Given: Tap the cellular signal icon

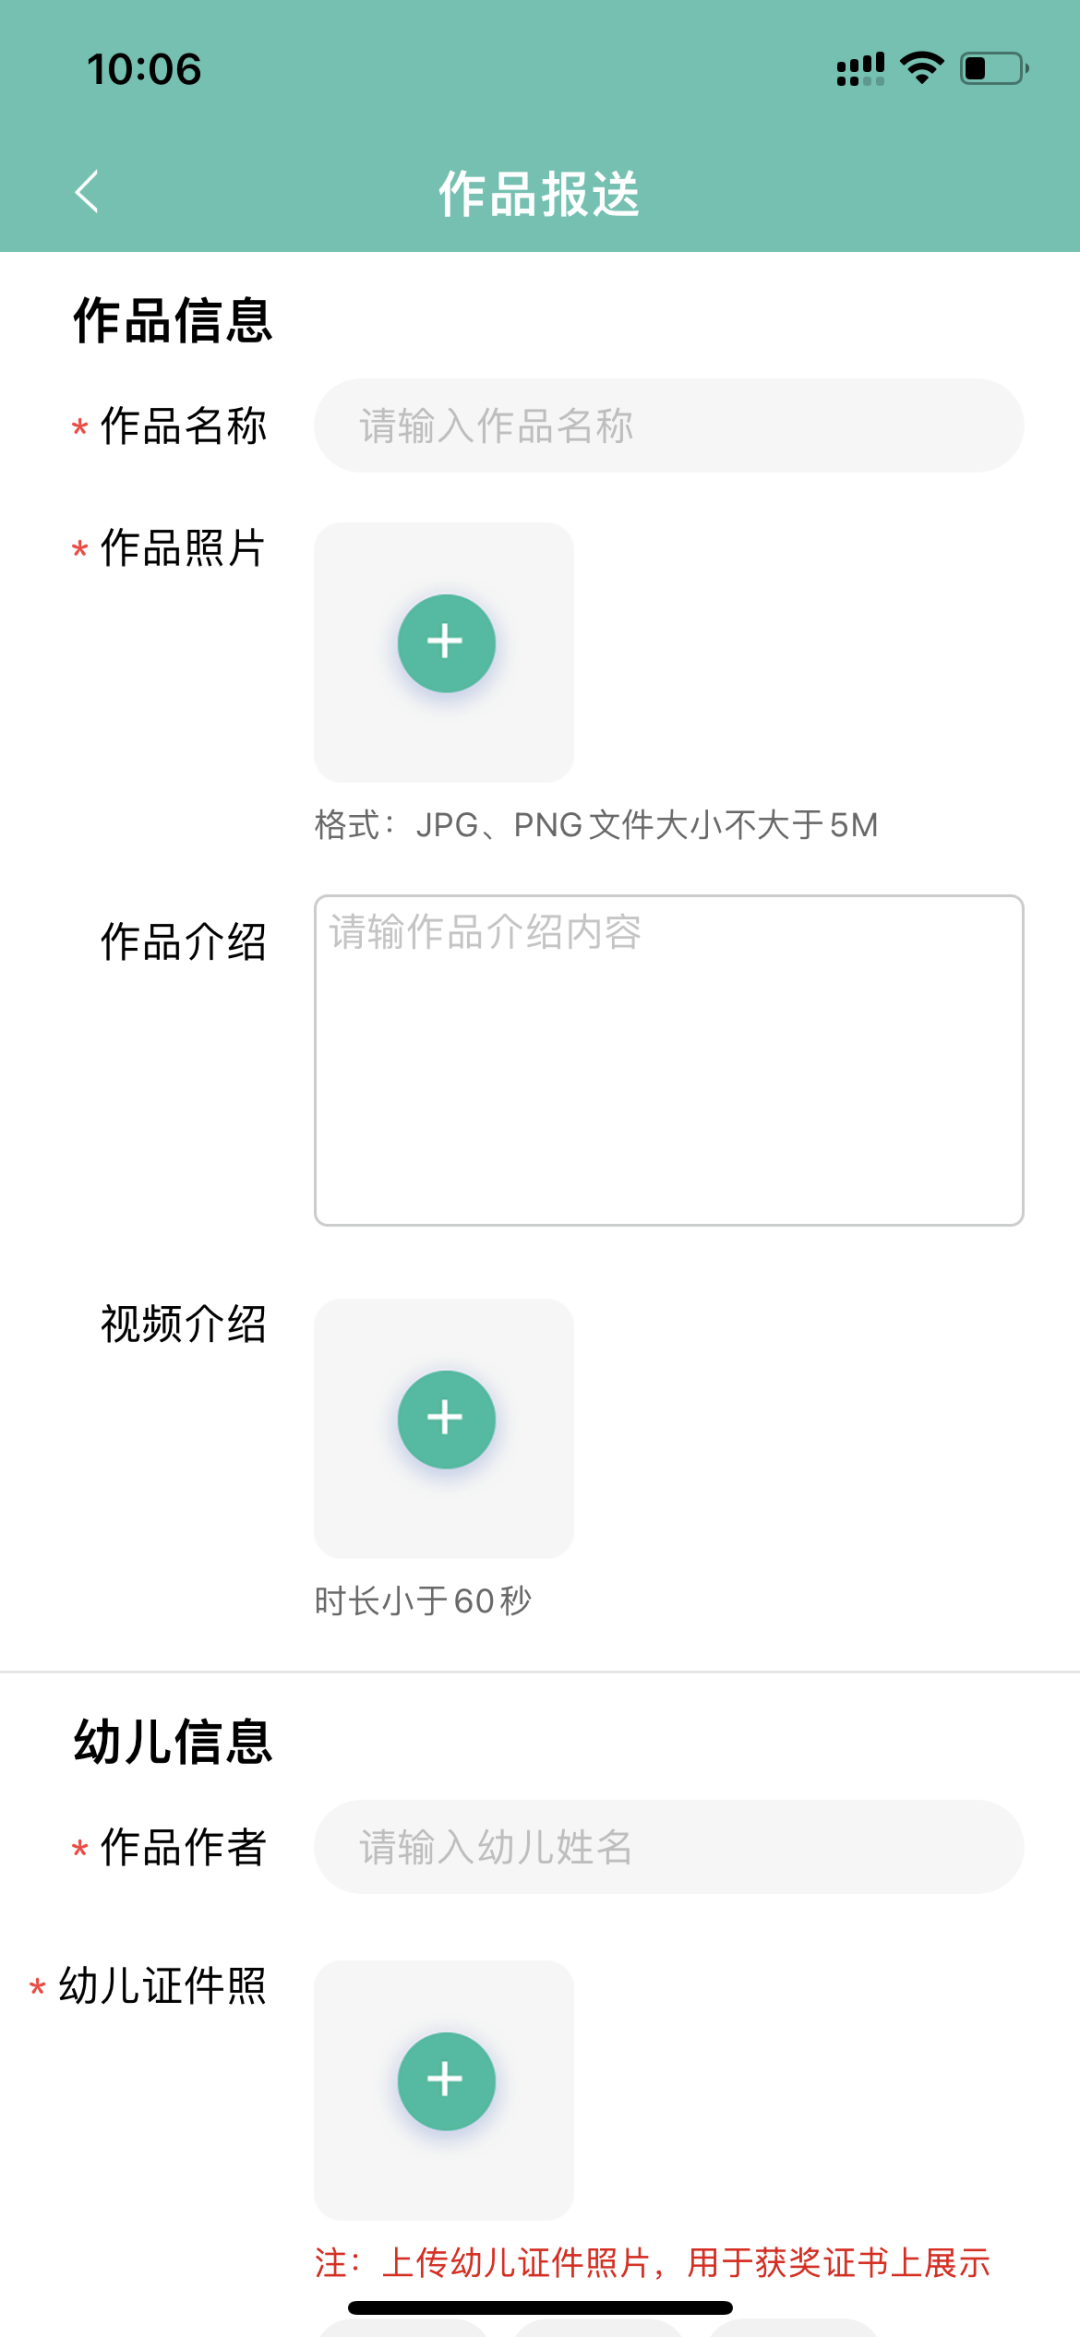Looking at the screenshot, I should (860, 69).
